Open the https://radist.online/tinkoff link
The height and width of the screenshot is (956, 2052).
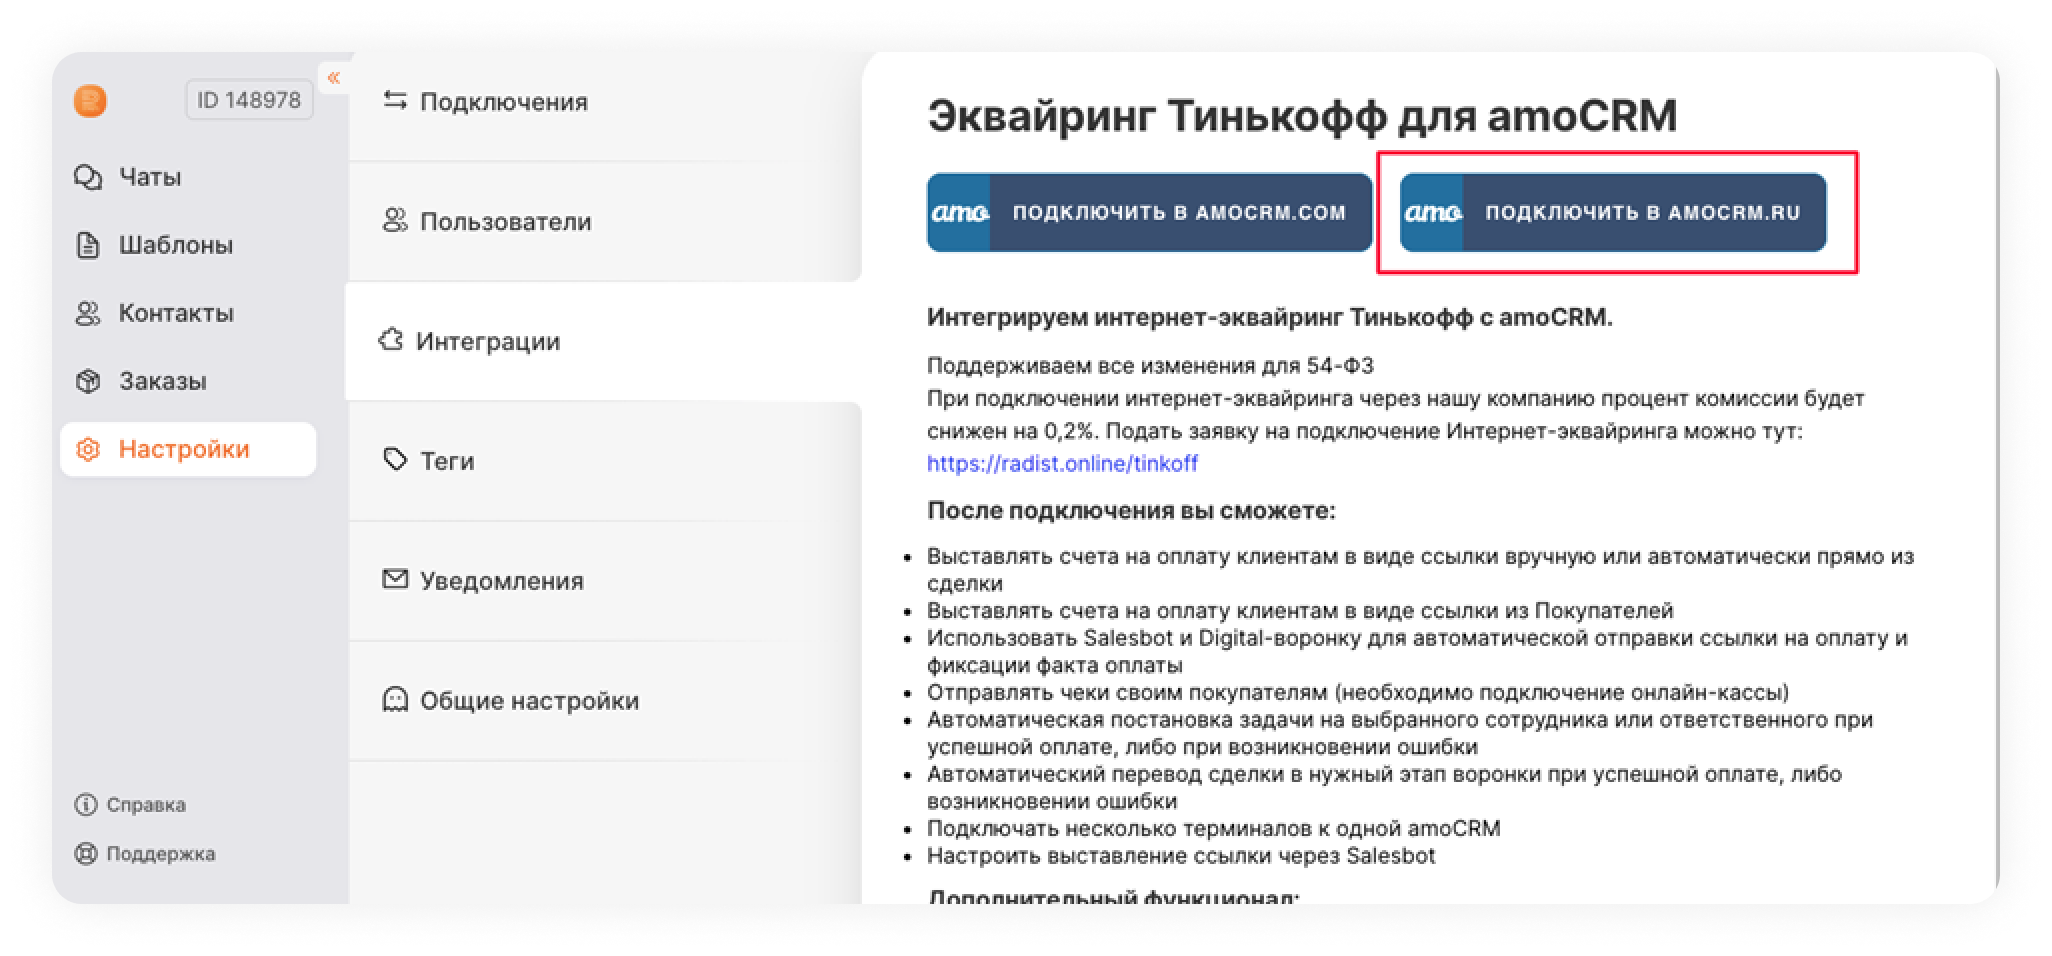(1062, 463)
